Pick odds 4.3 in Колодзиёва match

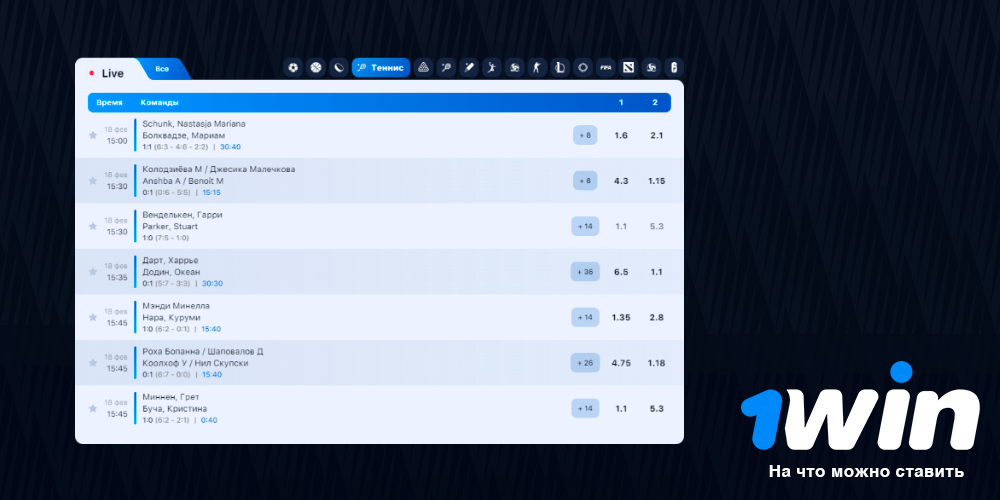click(x=621, y=181)
